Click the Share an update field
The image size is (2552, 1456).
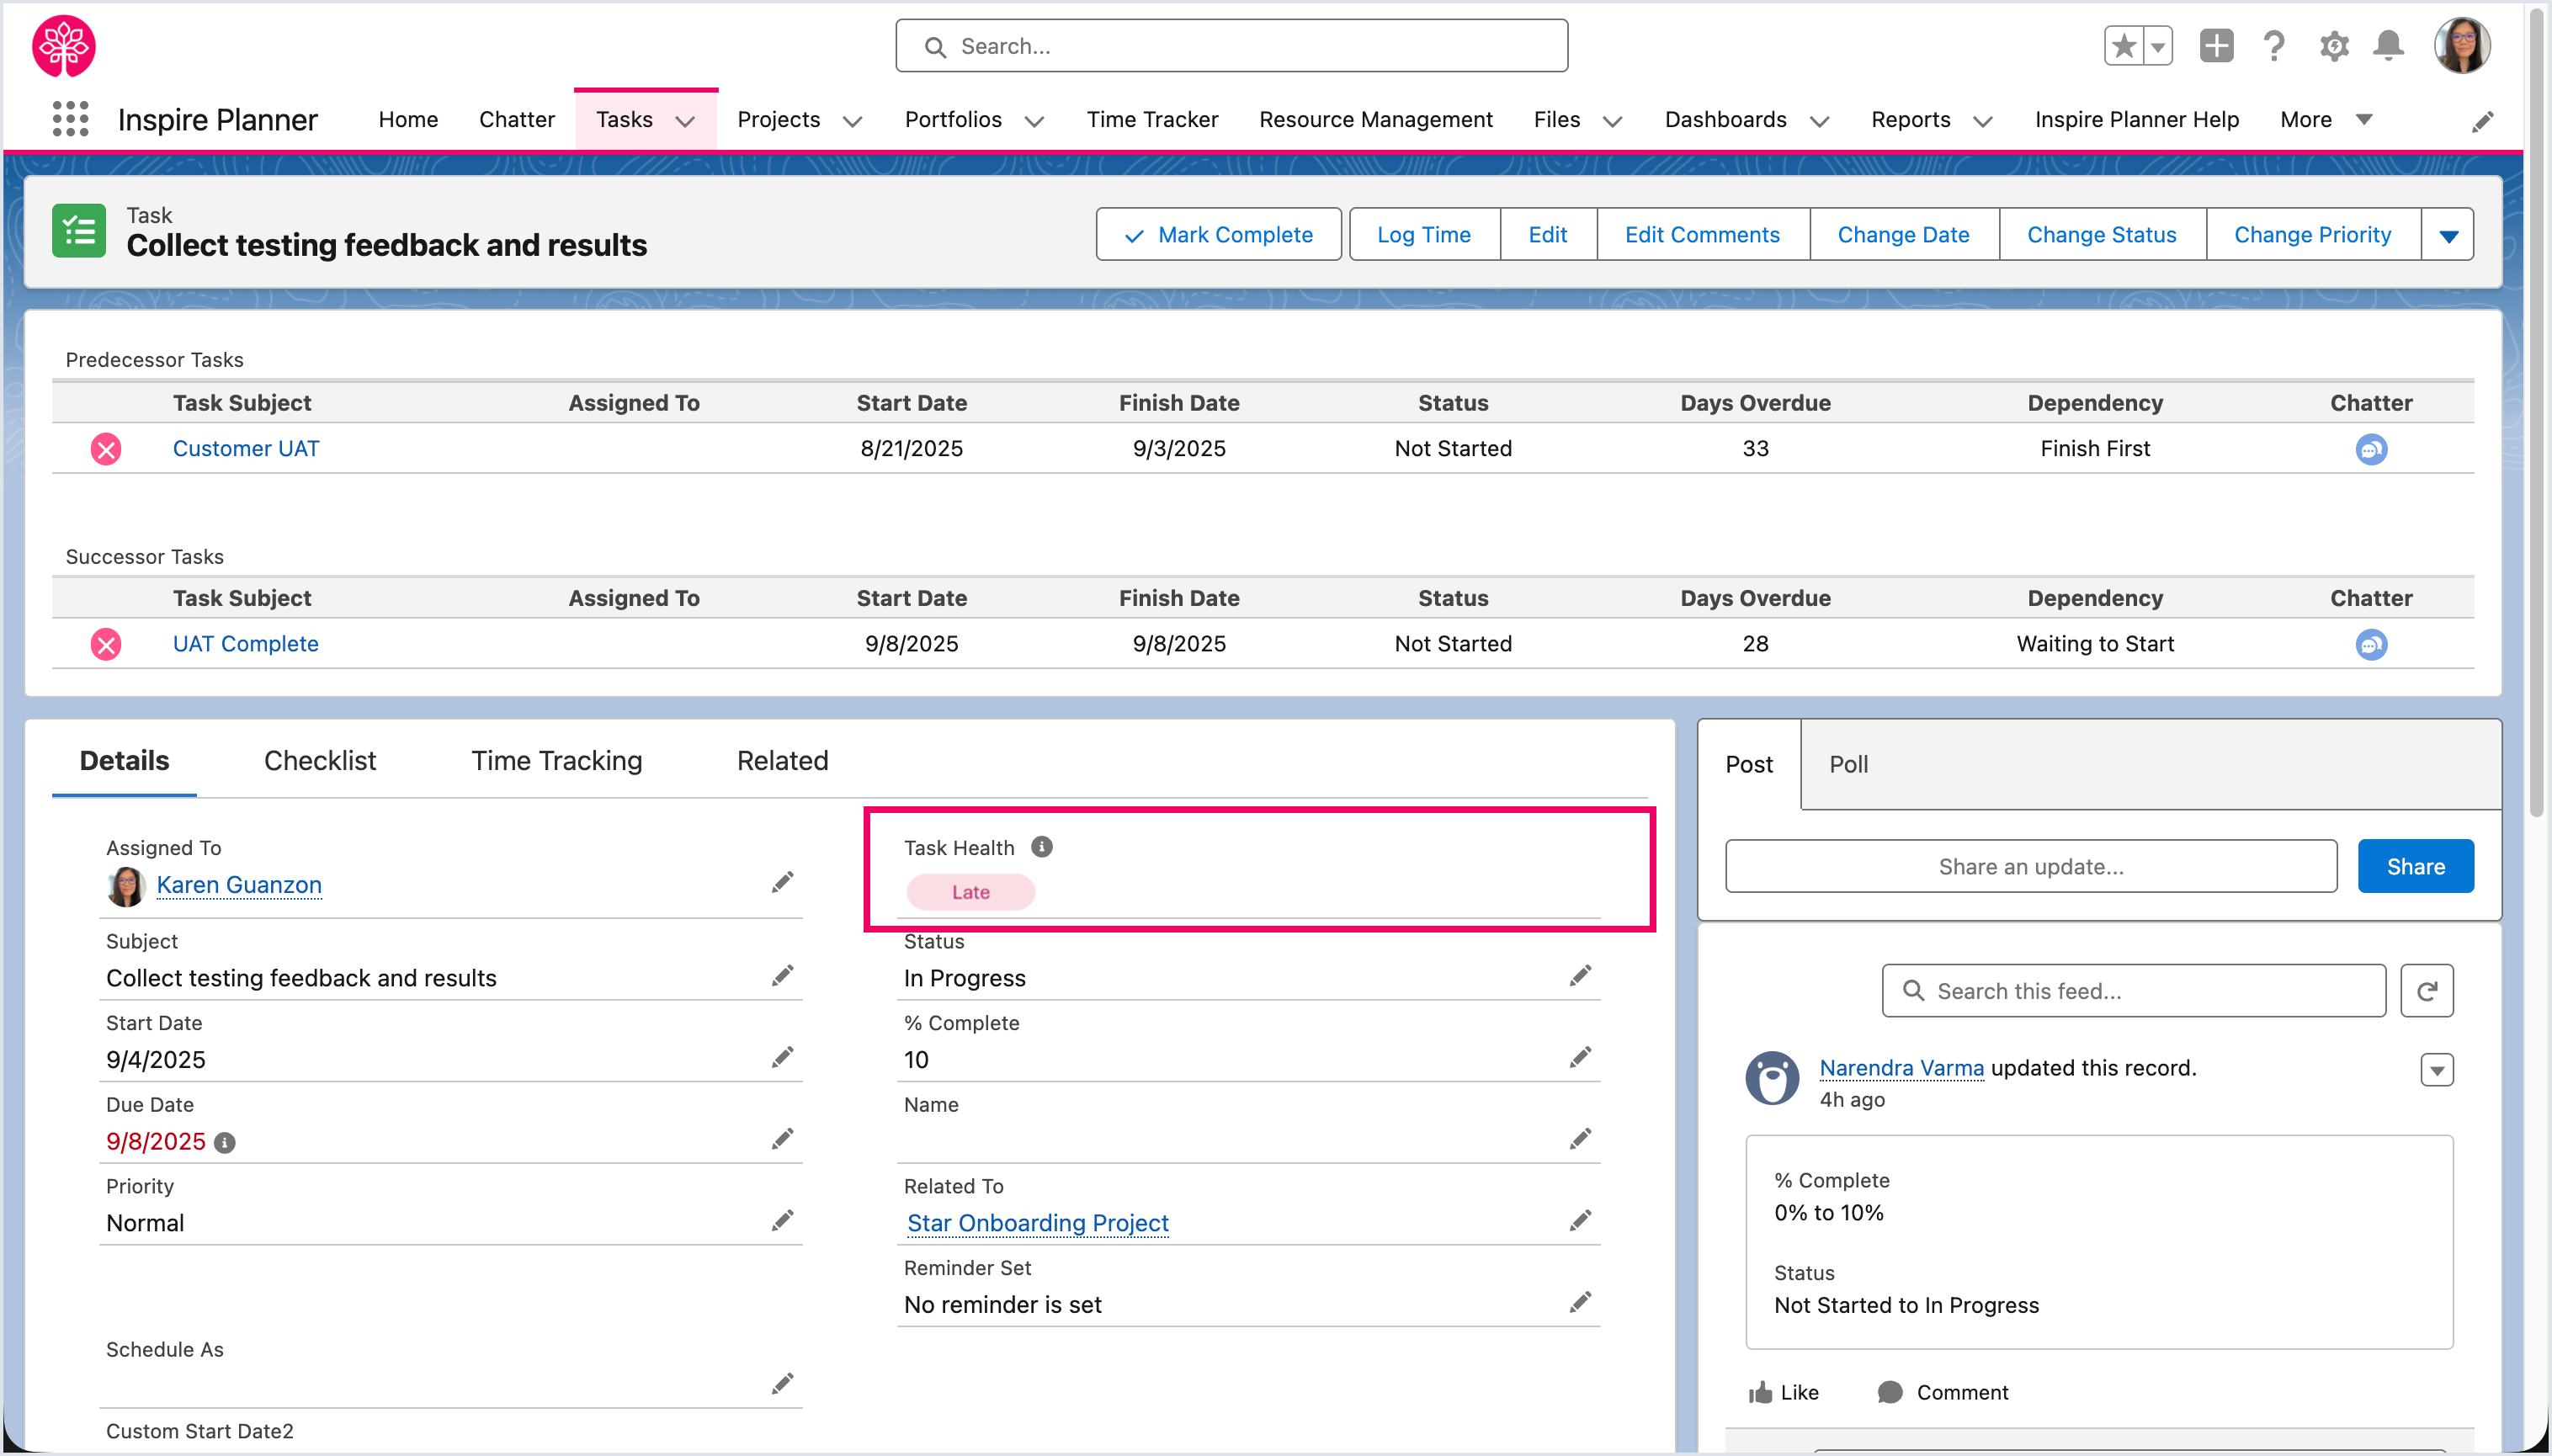point(2030,866)
